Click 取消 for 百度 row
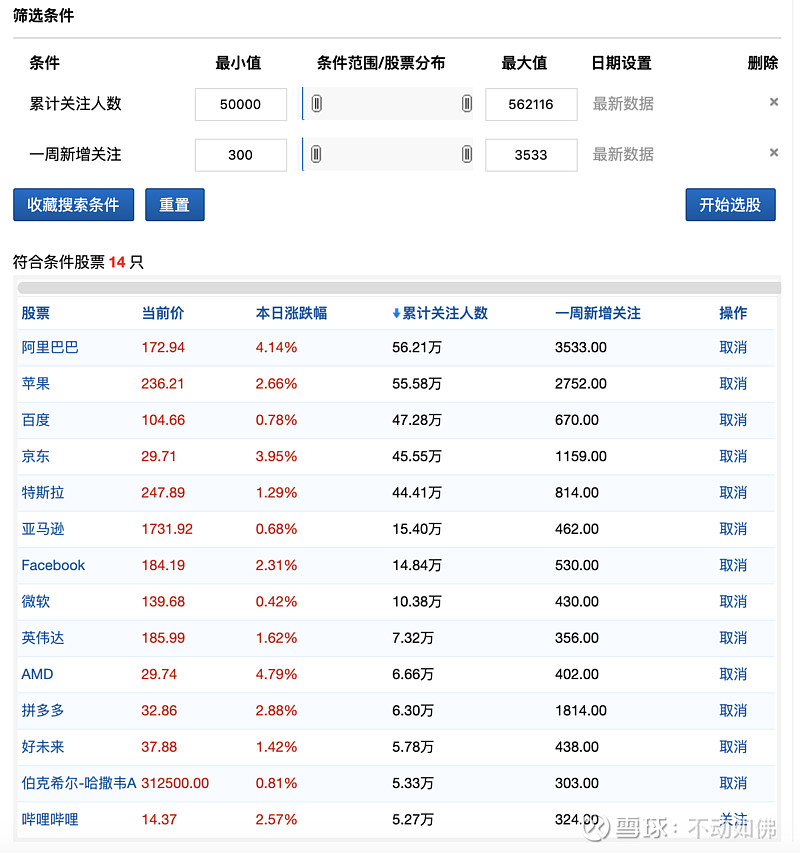Viewport: 800px width, 853px height. [x=733, y=420]
